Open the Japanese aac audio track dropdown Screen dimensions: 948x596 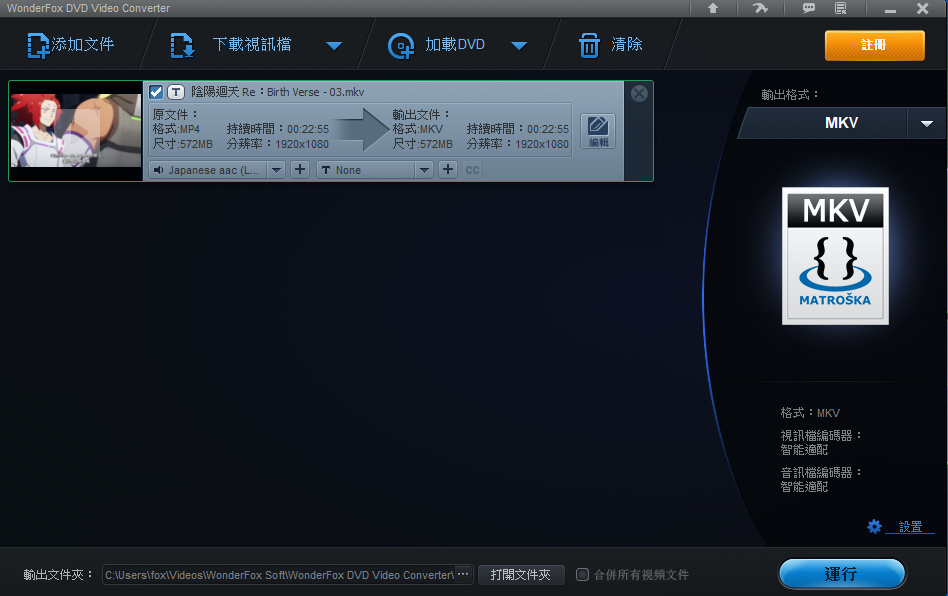tap(276, 170)
